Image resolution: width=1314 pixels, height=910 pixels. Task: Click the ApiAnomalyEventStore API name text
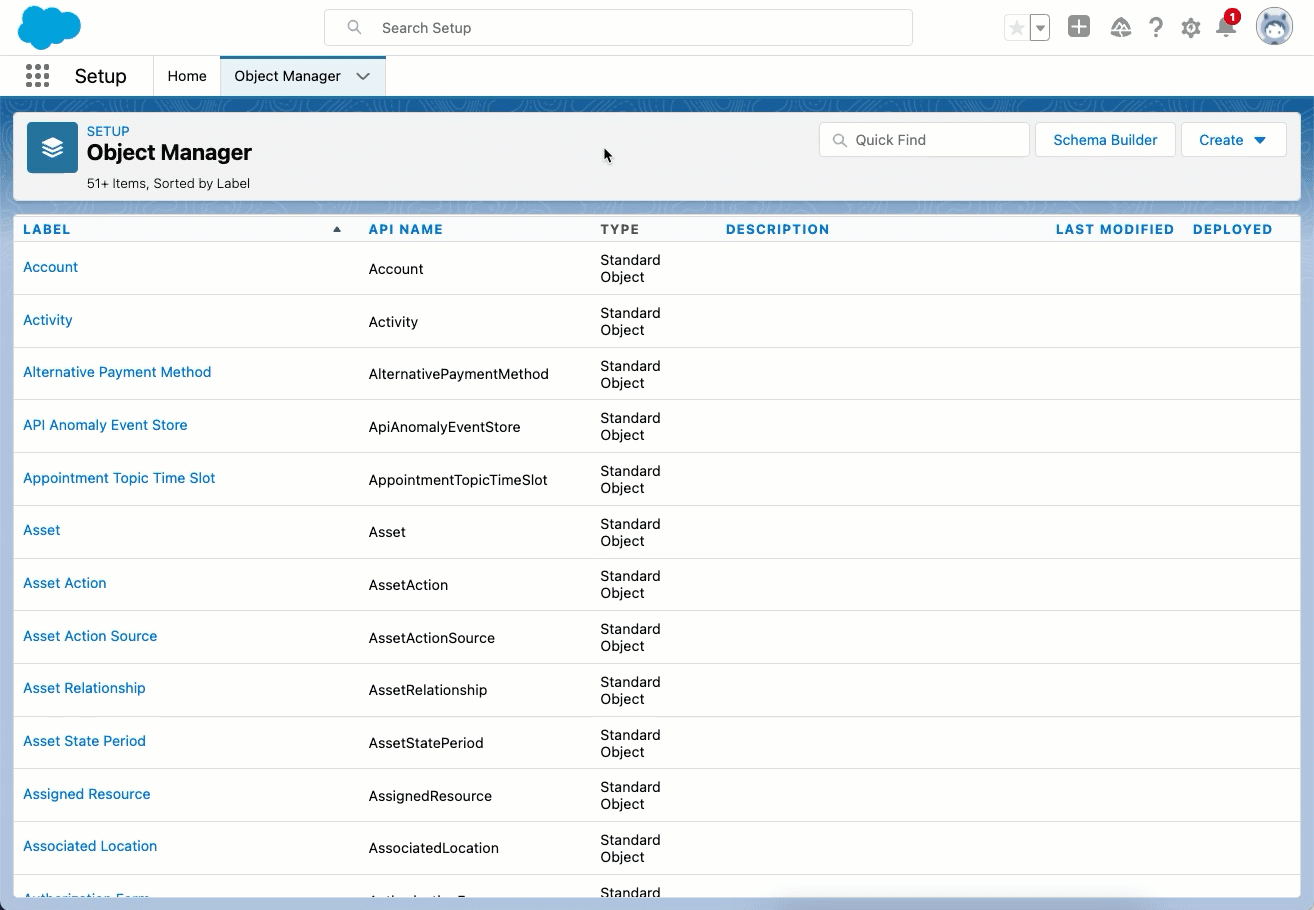coord(445,427)
